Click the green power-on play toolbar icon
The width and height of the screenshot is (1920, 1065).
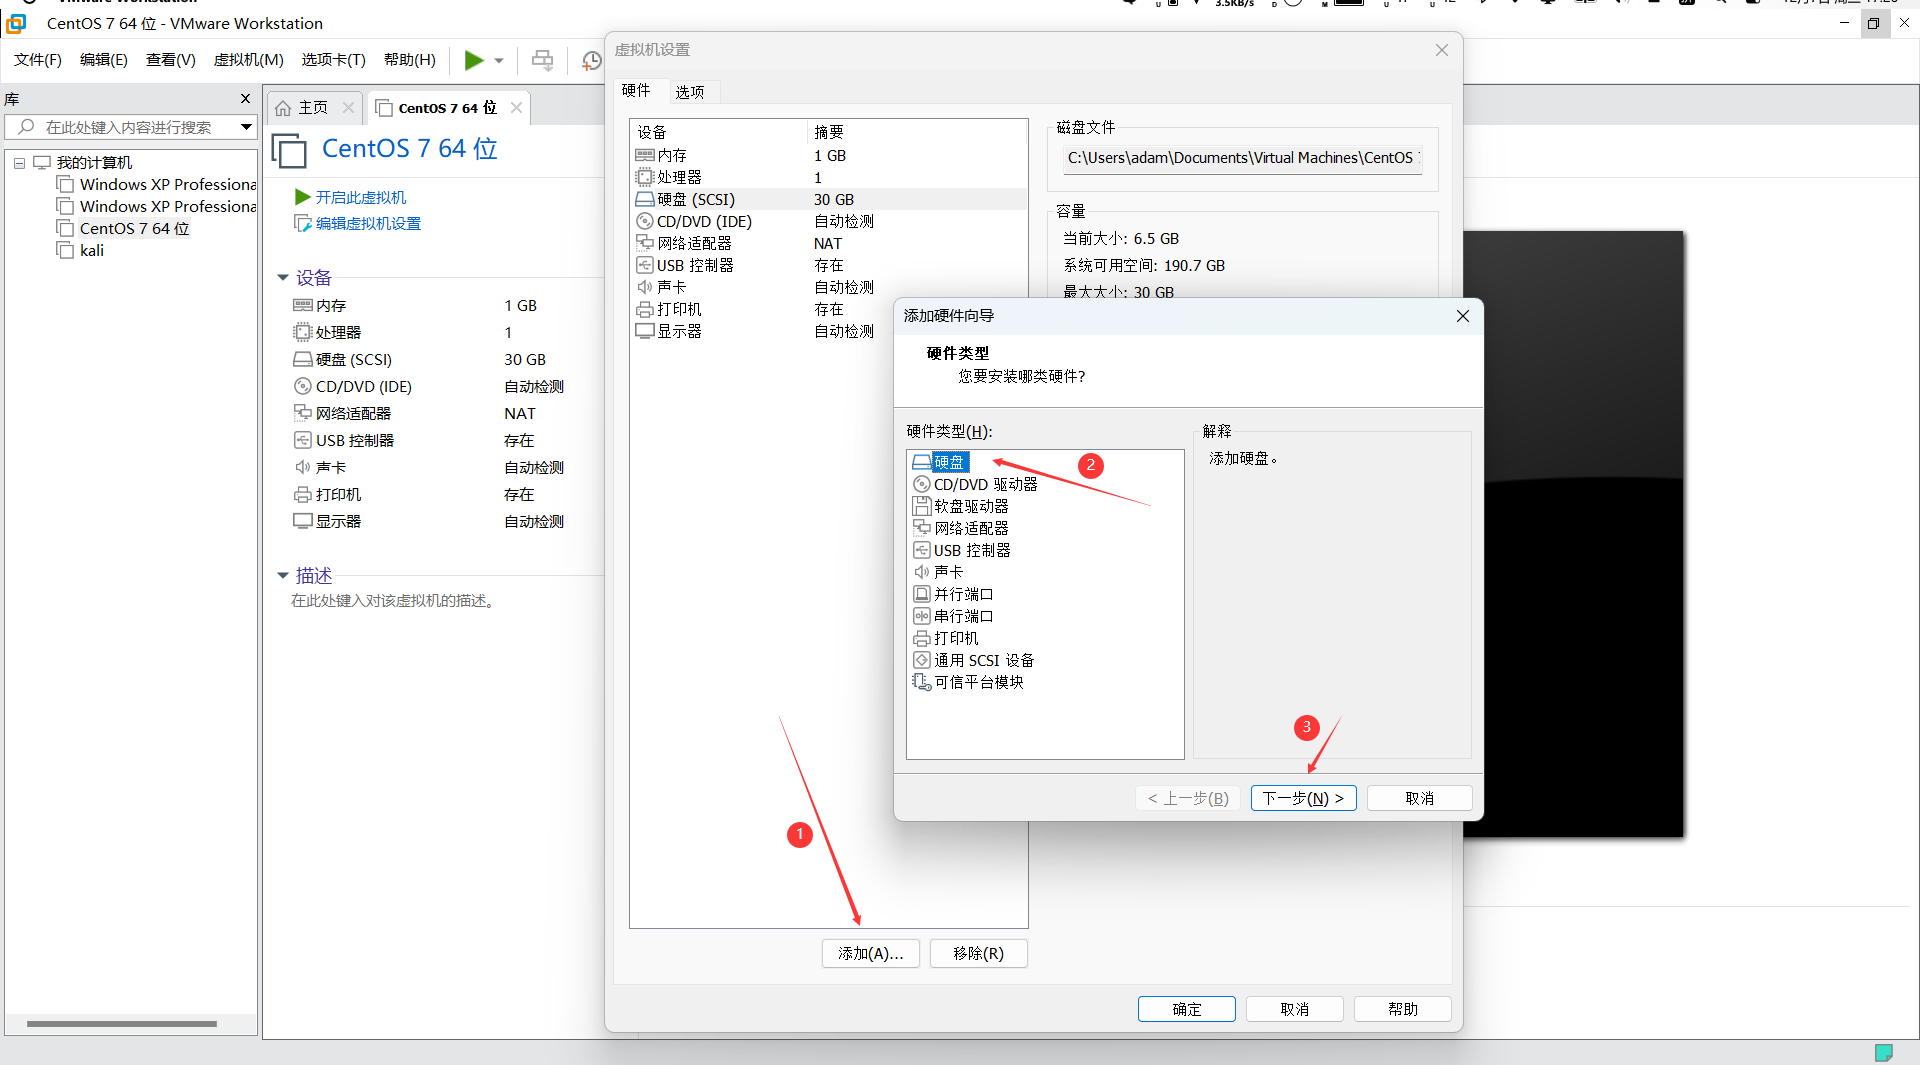(x=474, y=61)
